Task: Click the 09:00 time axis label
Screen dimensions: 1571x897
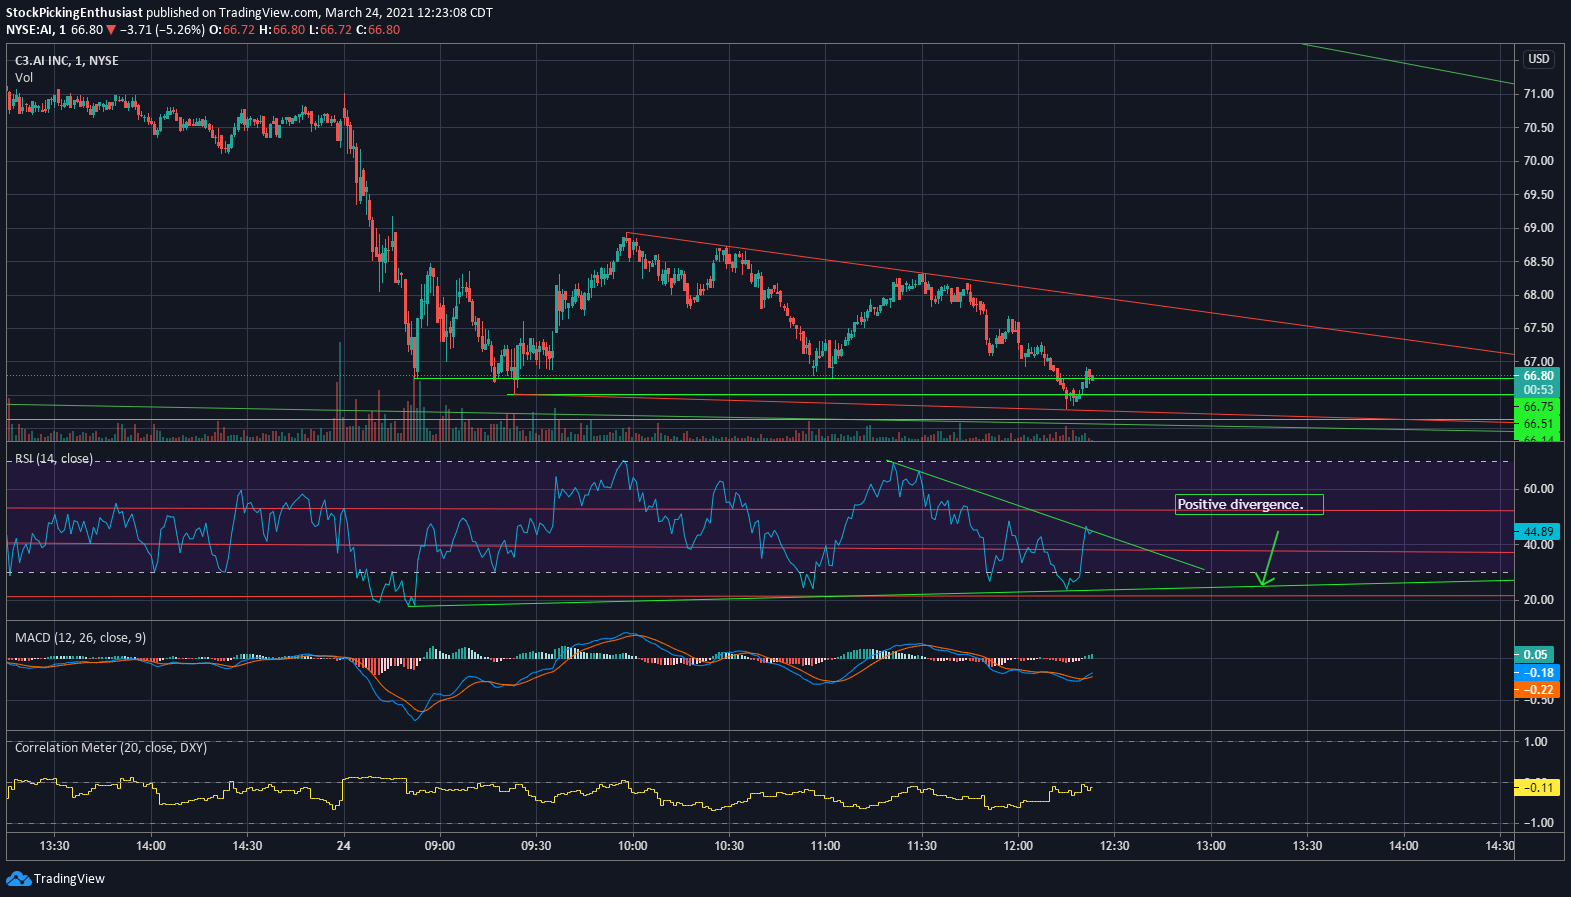Action: pyautogui.click(x=440, y=846)
